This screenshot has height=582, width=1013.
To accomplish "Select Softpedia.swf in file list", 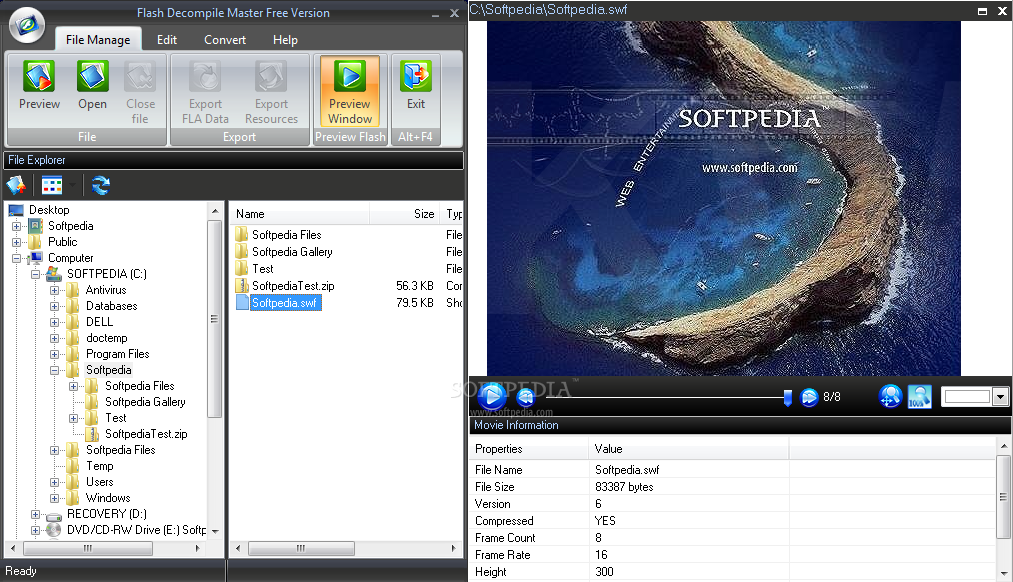I will [x=284, y=302].
